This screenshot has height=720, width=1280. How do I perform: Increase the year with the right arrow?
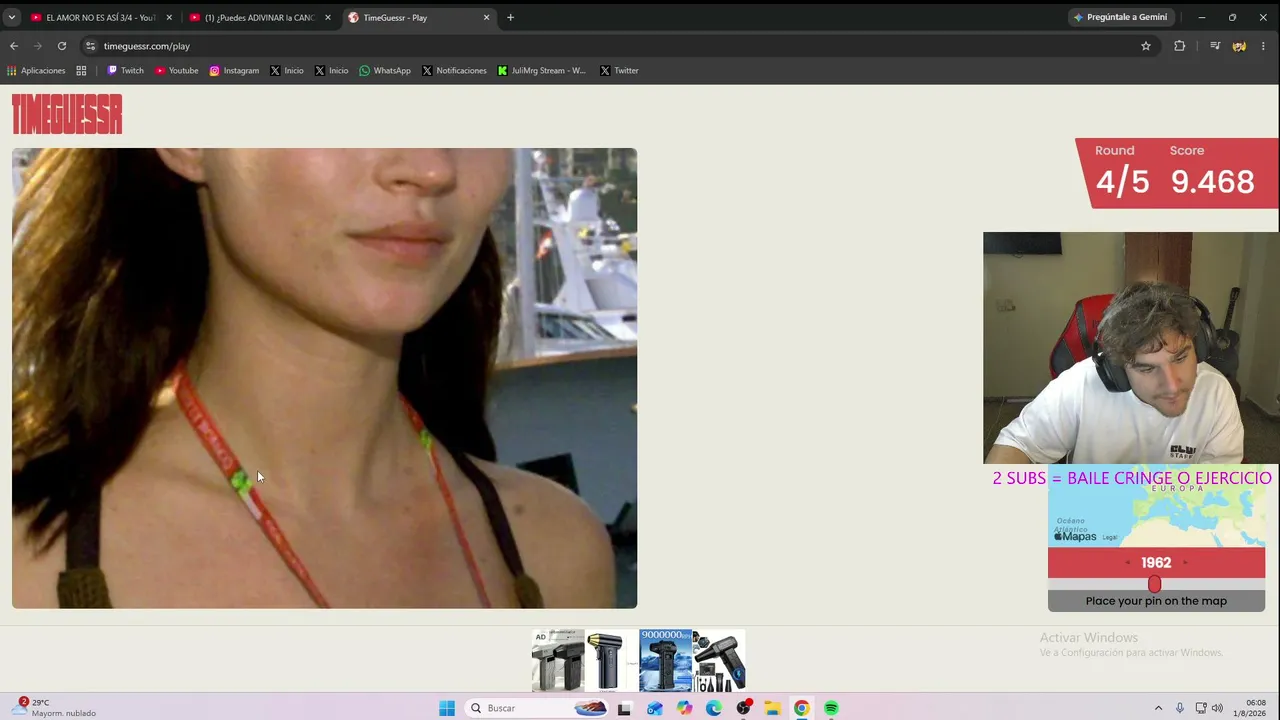click(x=1185, y=563)
